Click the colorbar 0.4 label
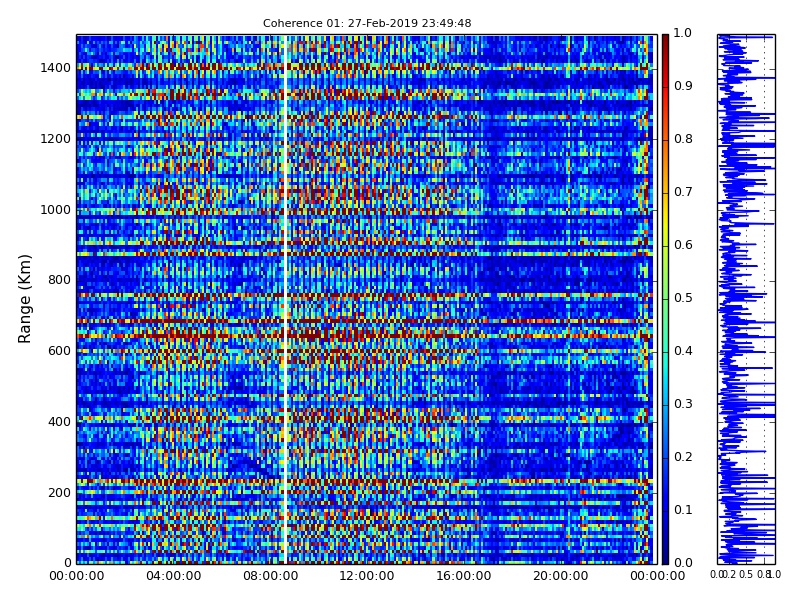This screenshot has height=600, width=800. [x=683, y=351]
